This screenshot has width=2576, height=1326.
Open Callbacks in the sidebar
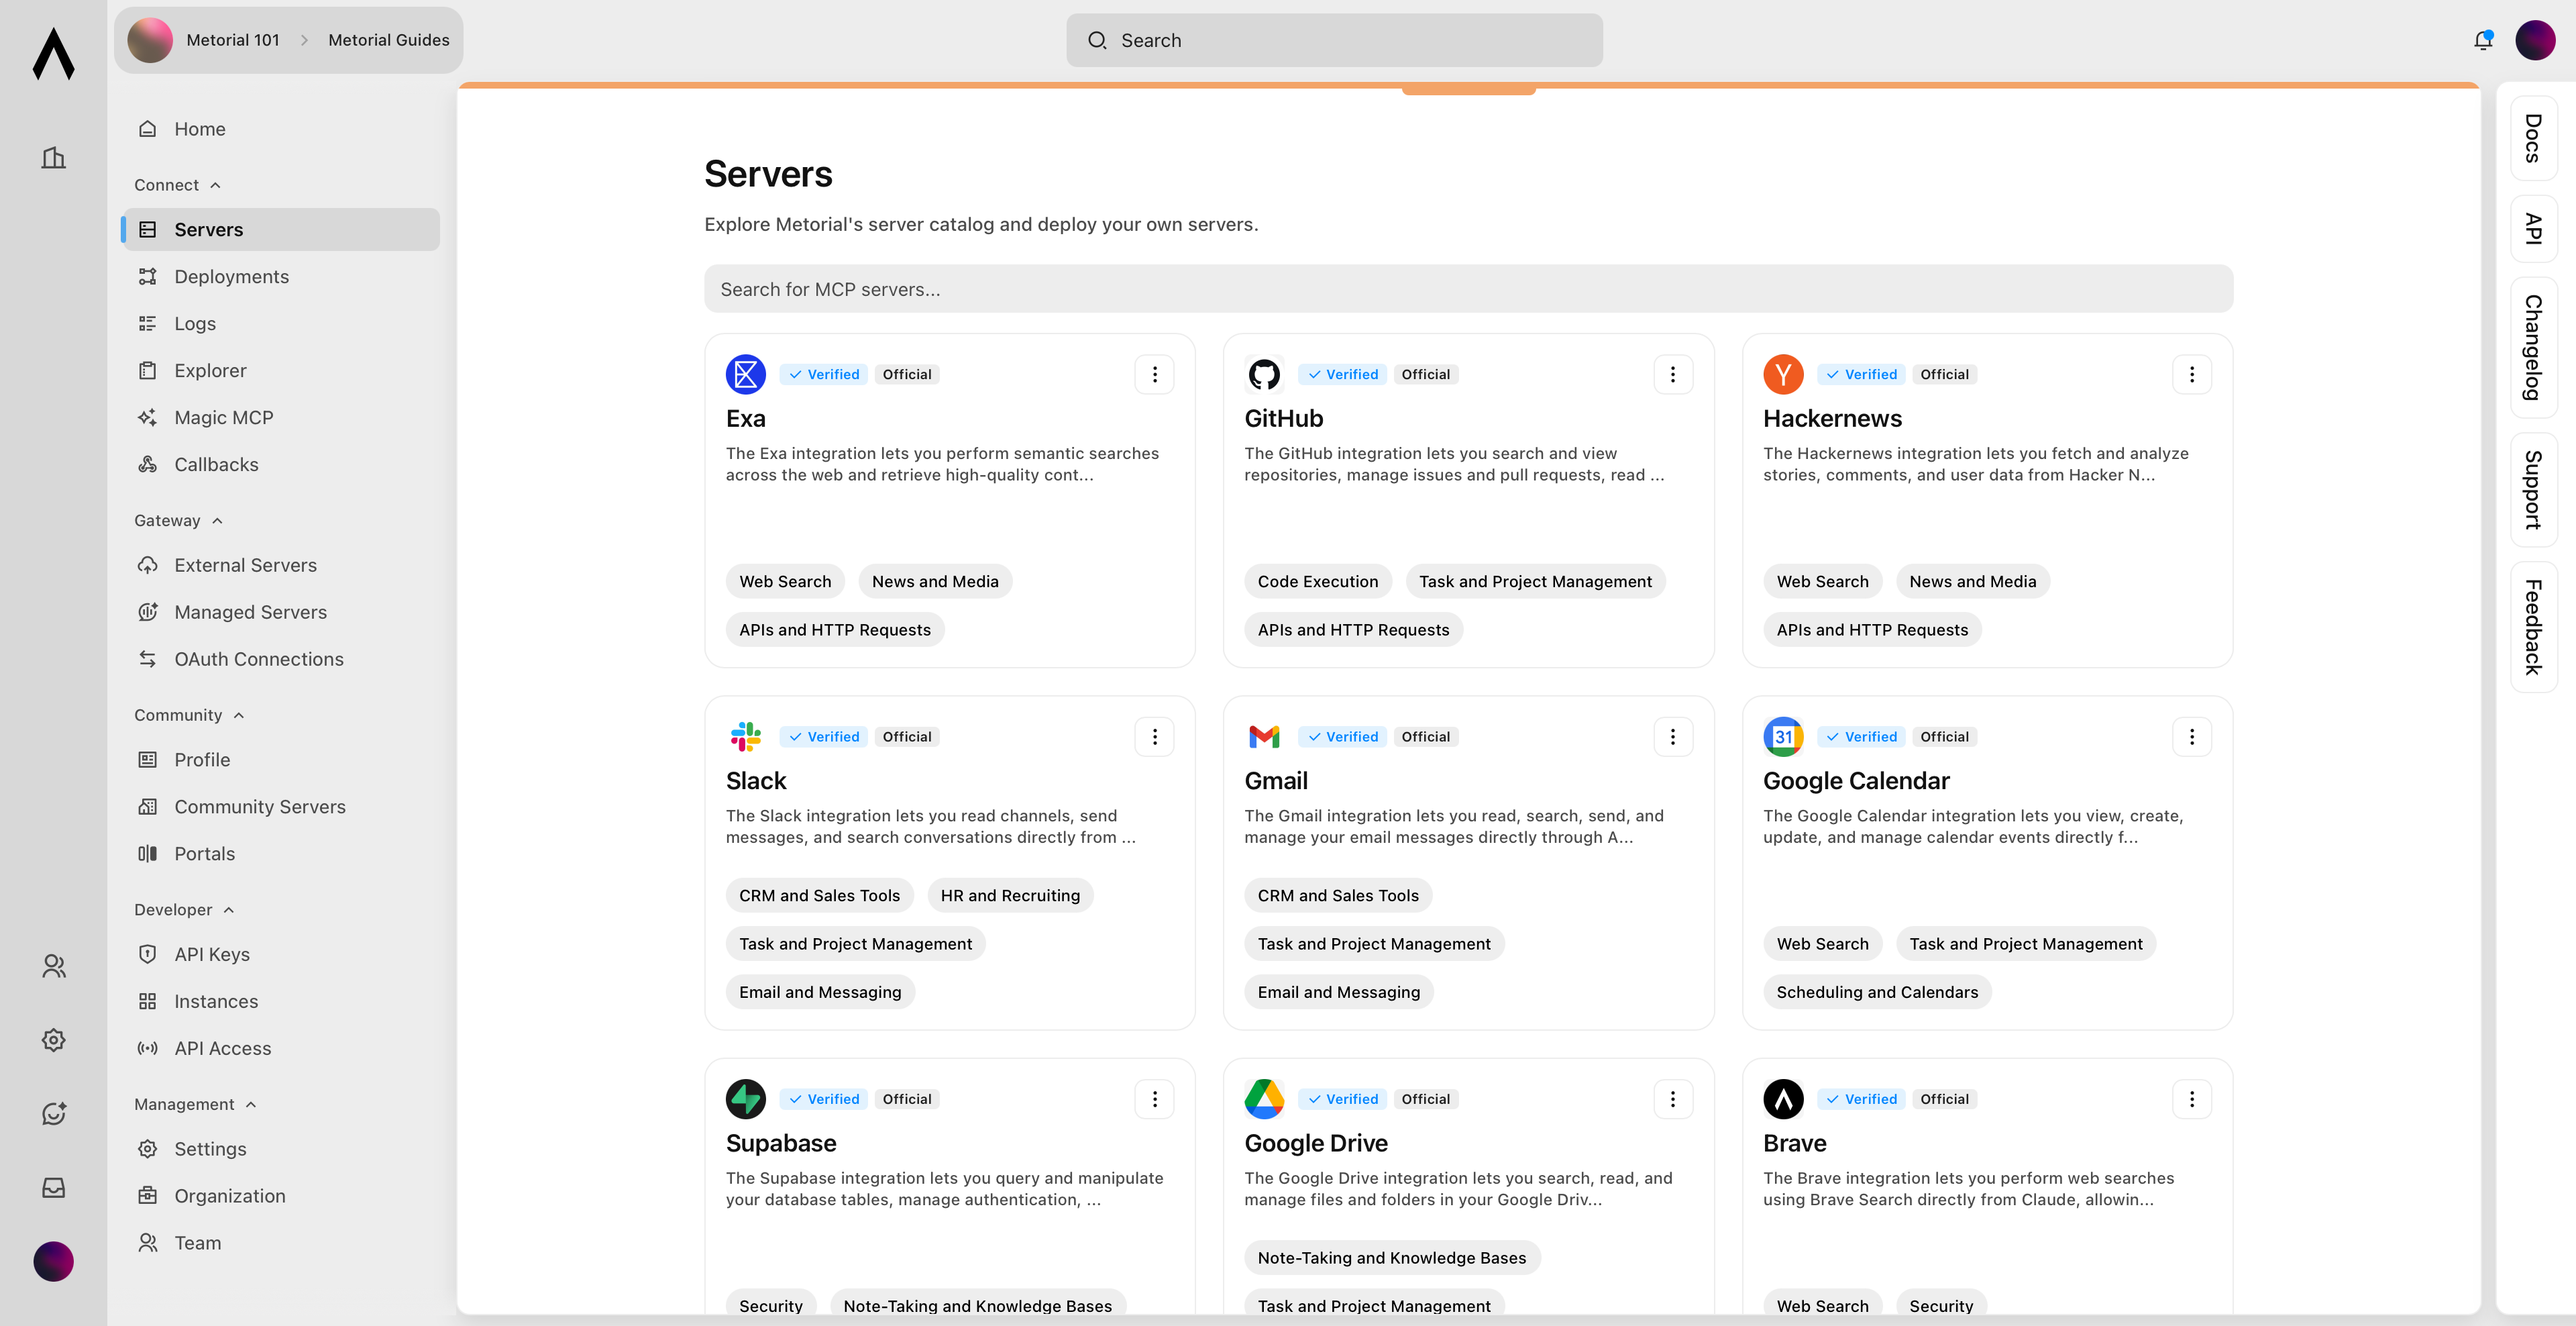[x=216, y=464]
